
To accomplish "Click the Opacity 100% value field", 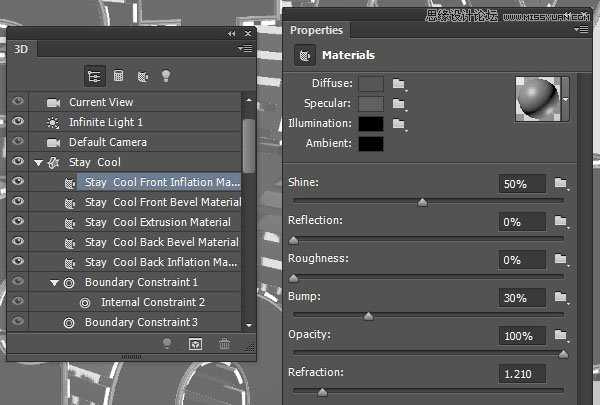I will [522, 336].
